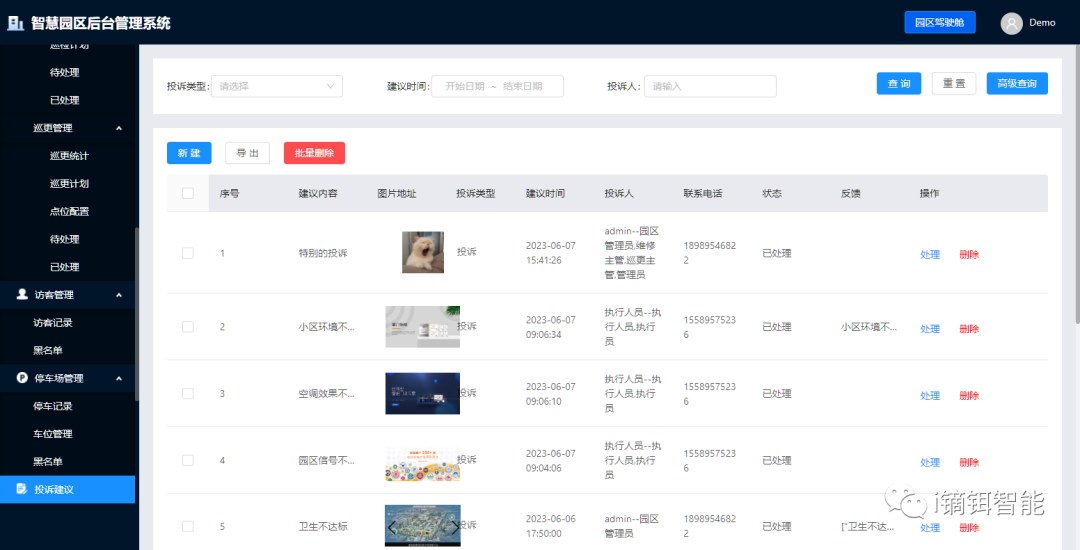The width and height of the screenshot is (1080, 550).
Task: Open the 投诉类型 dropdown
Action: click(x=277, y=86)
